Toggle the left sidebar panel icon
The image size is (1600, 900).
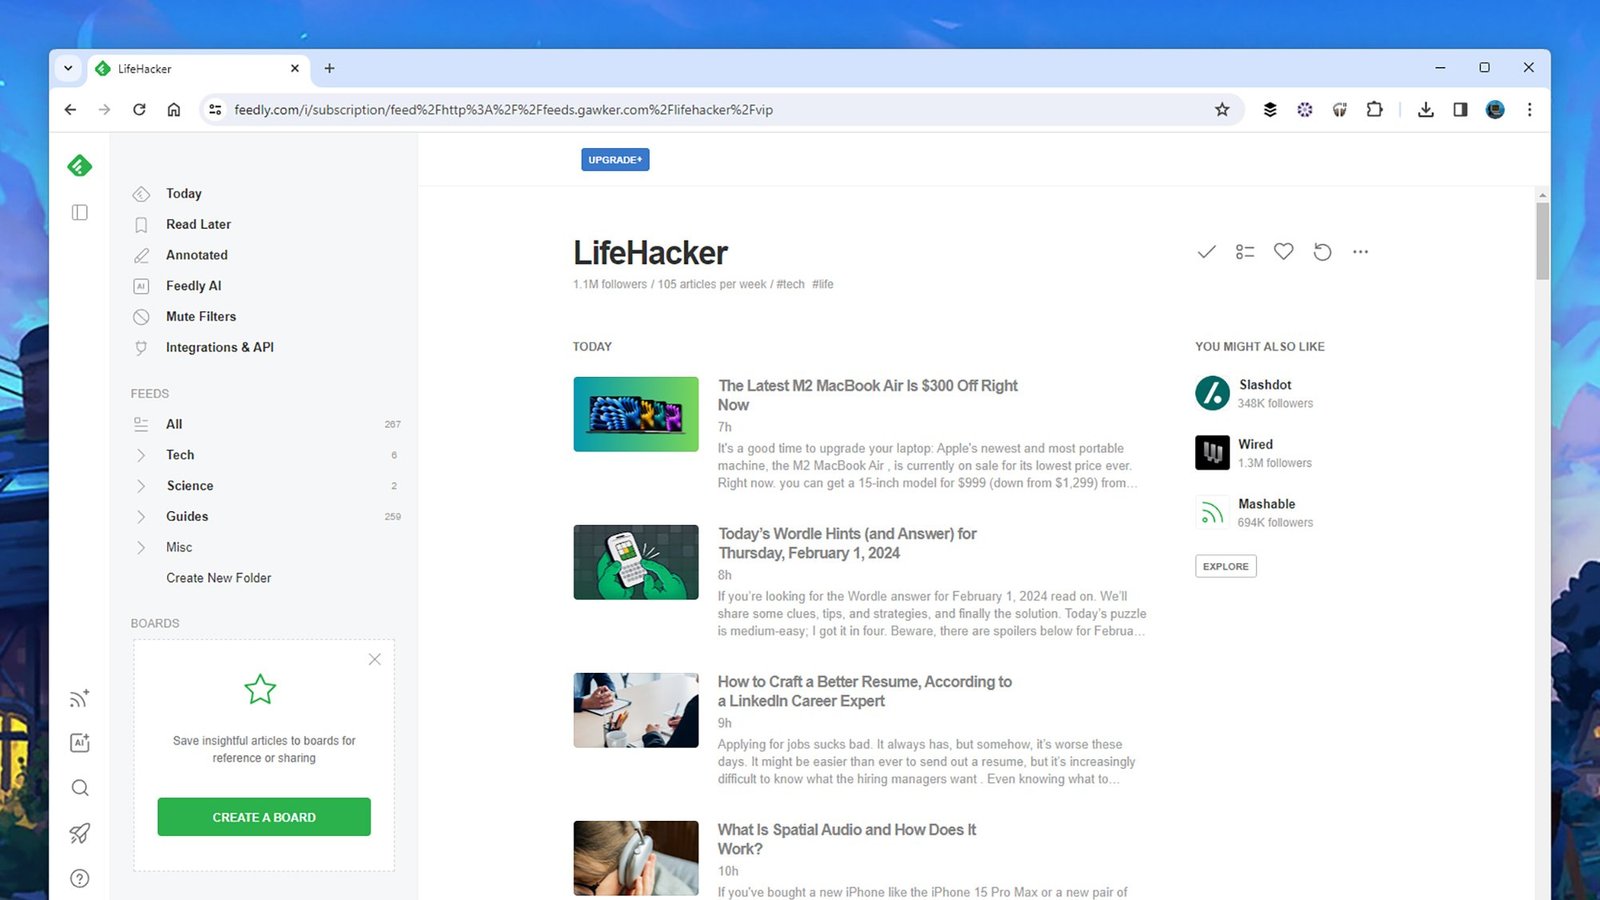pyautogui.click(x=80, y=212)
